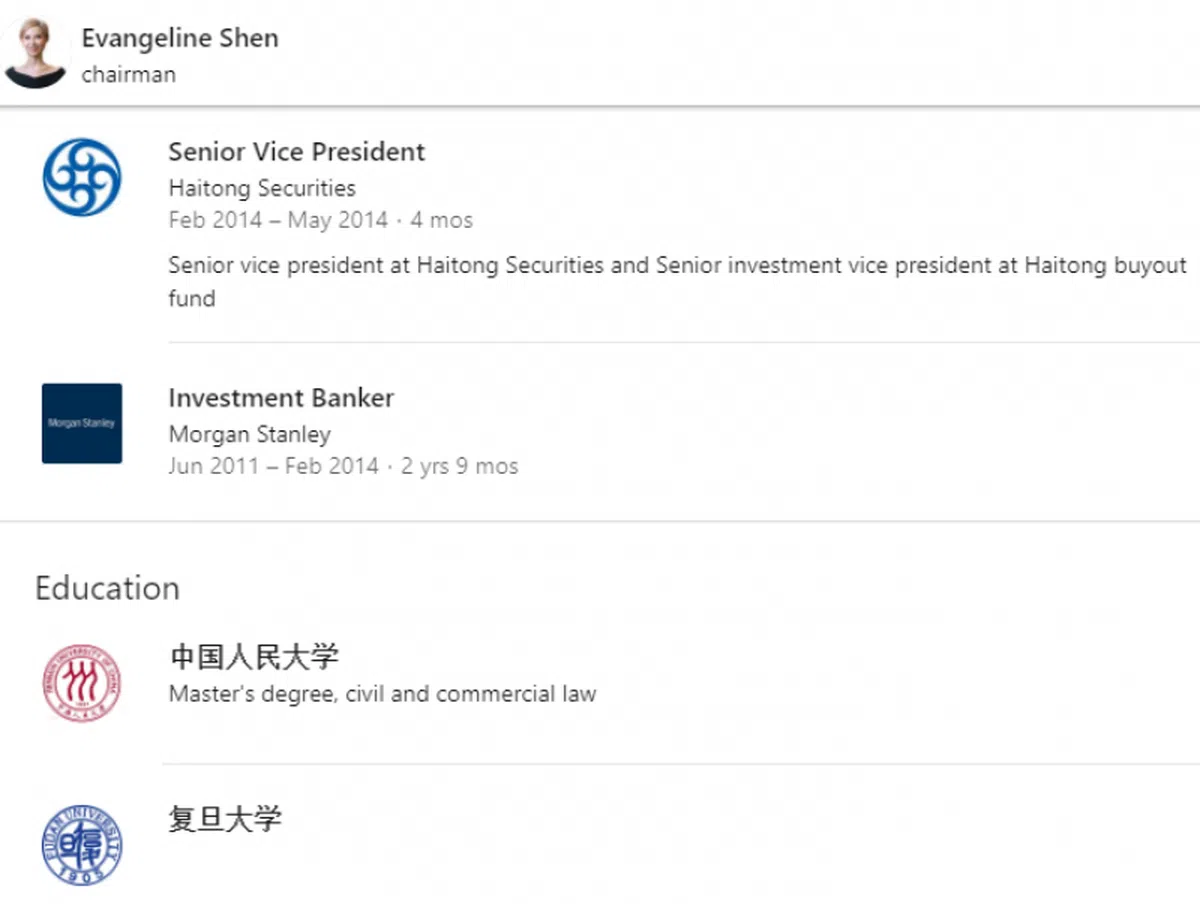
Task: Select the Senior Vice President job title
Action: (x=296, y=152)
